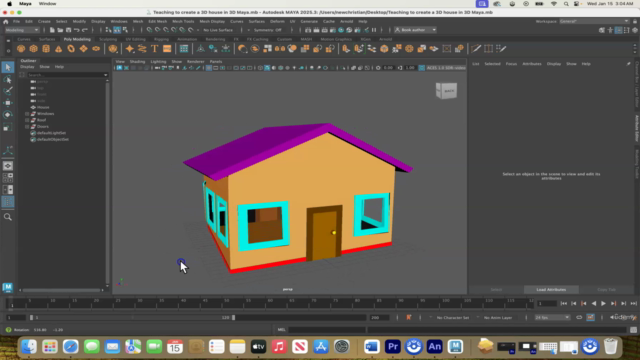Toggle Symmetry: Off setting
640x360 pixels.
[x=267, y=30]
